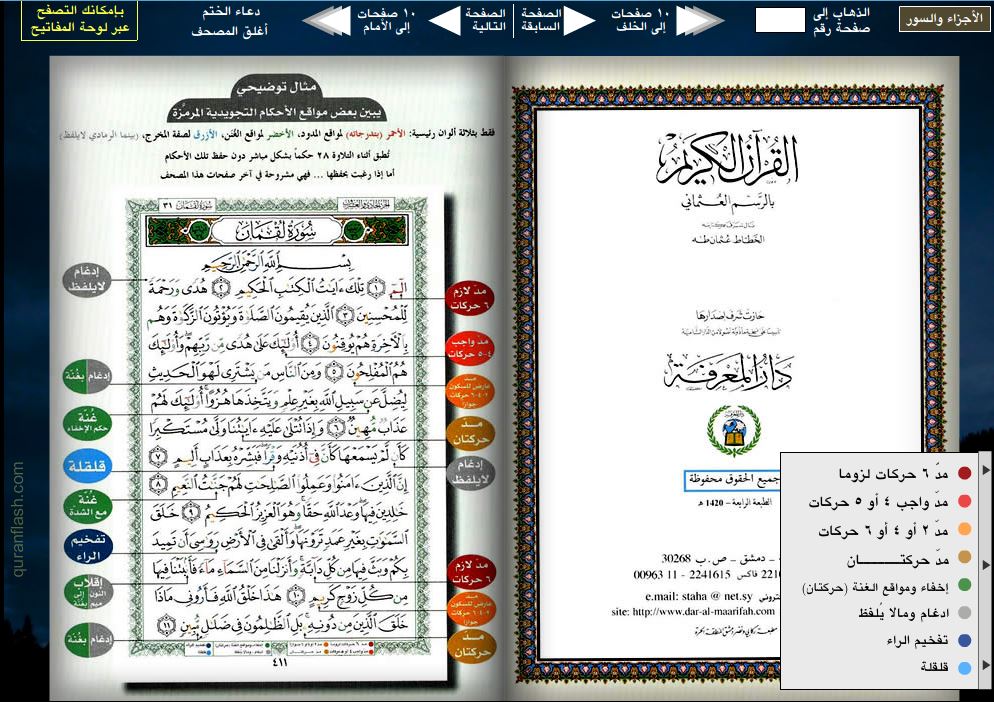Select the مد واجب ٤-٥ حركات marker
Screen dimensions: 994x702
point(470,346)
